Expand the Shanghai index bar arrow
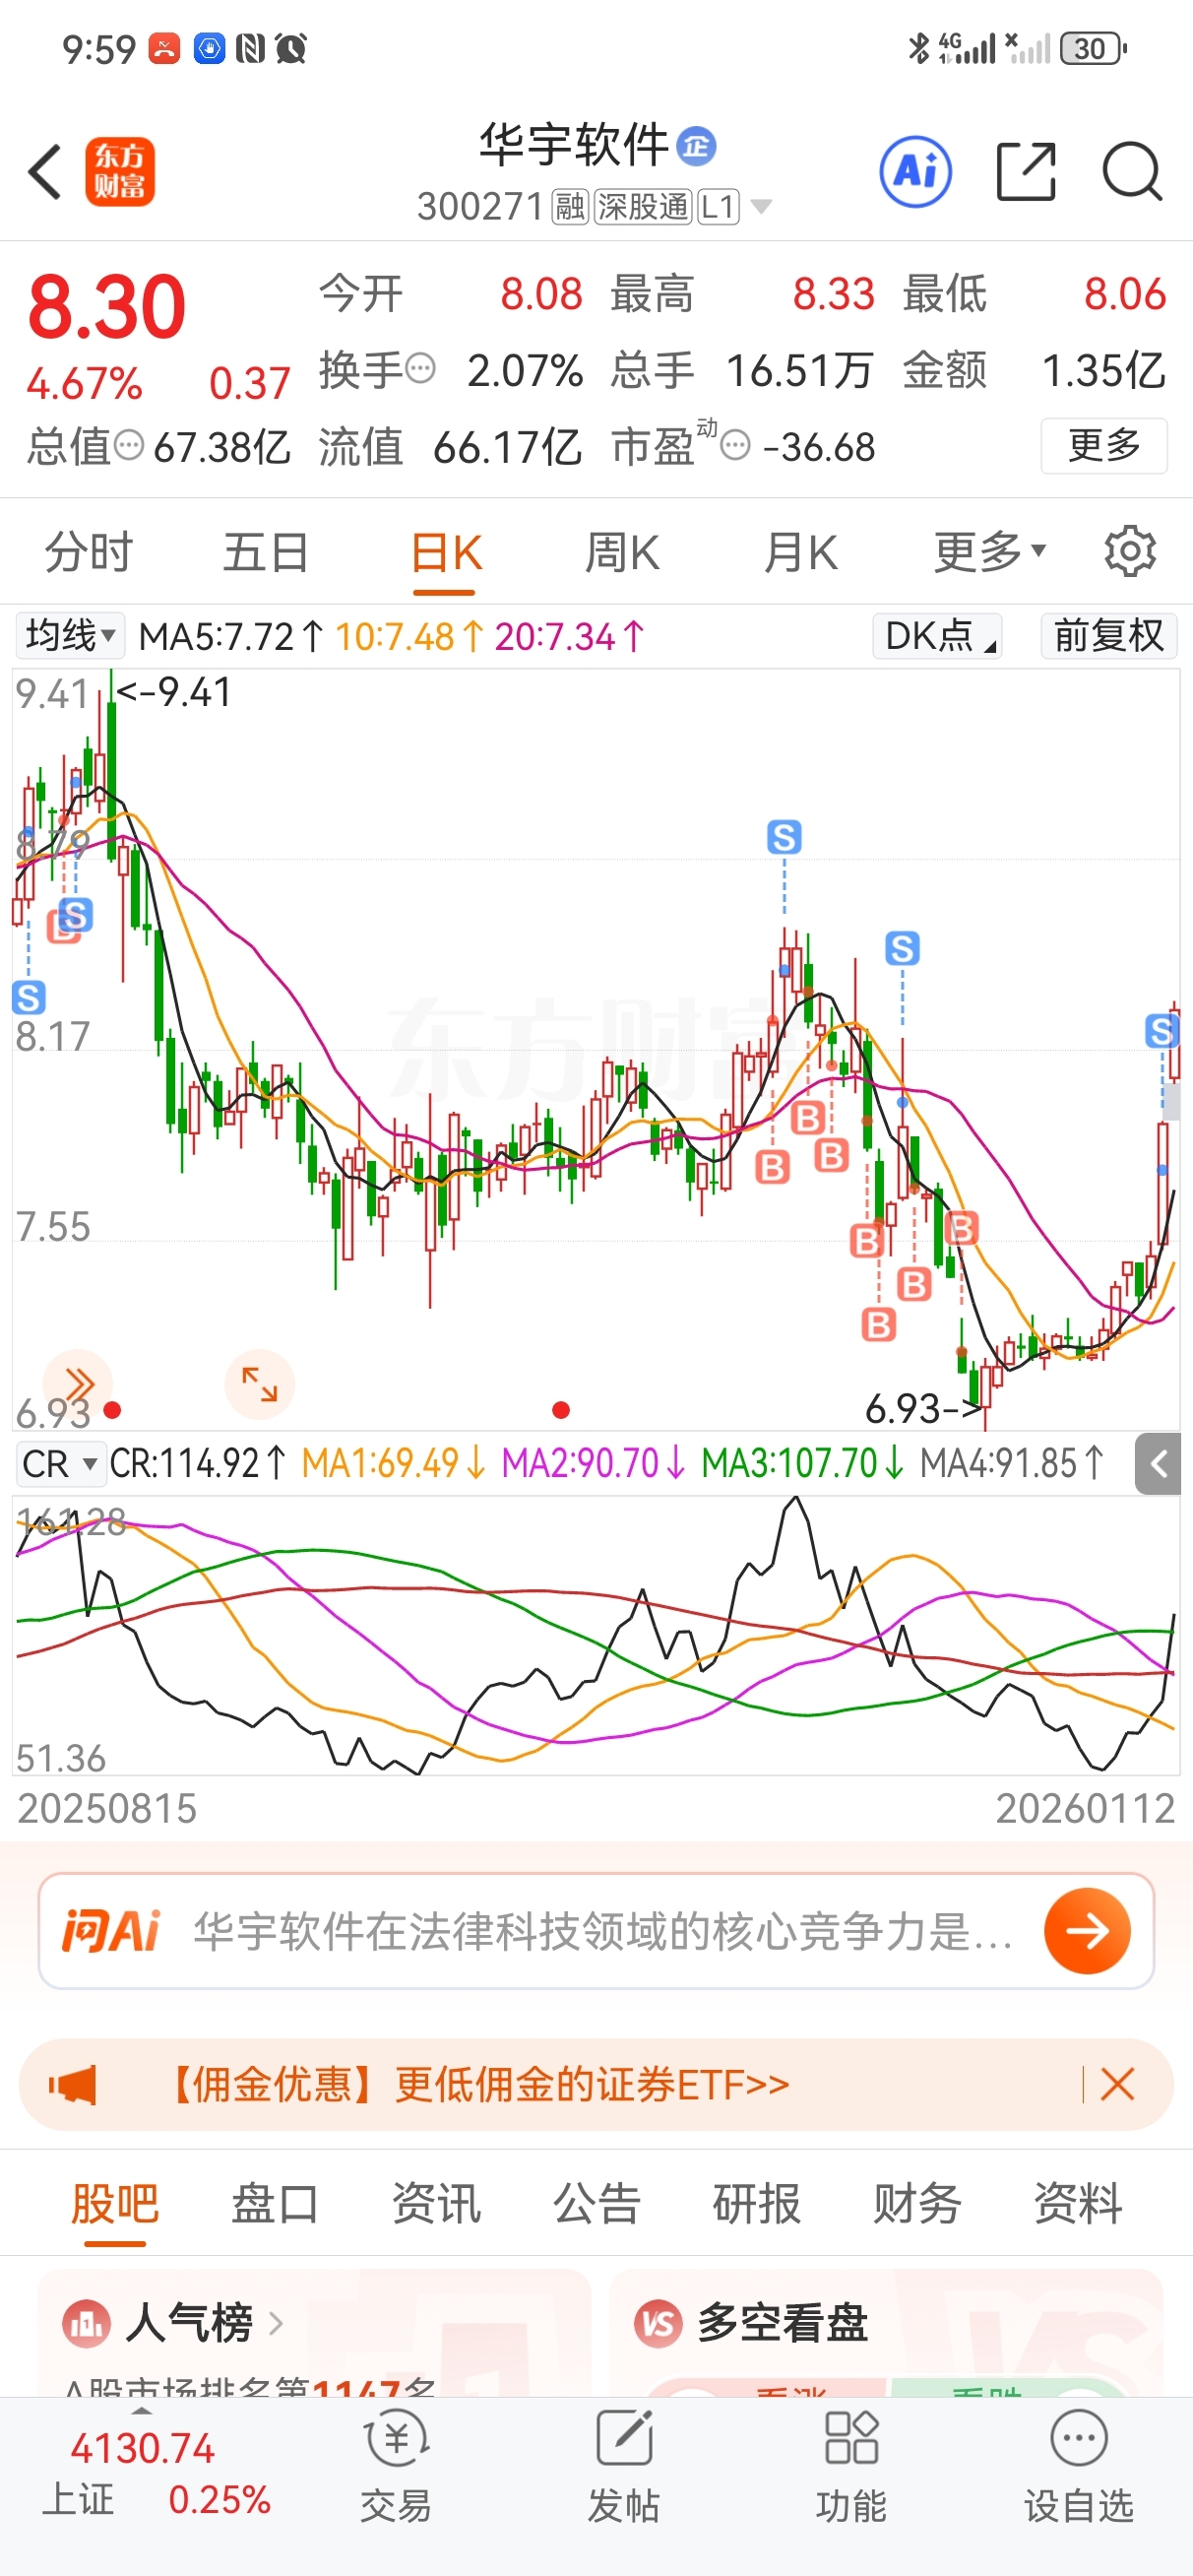The height and width of the screenshot is (2576, 1193). click(143, 2411)
